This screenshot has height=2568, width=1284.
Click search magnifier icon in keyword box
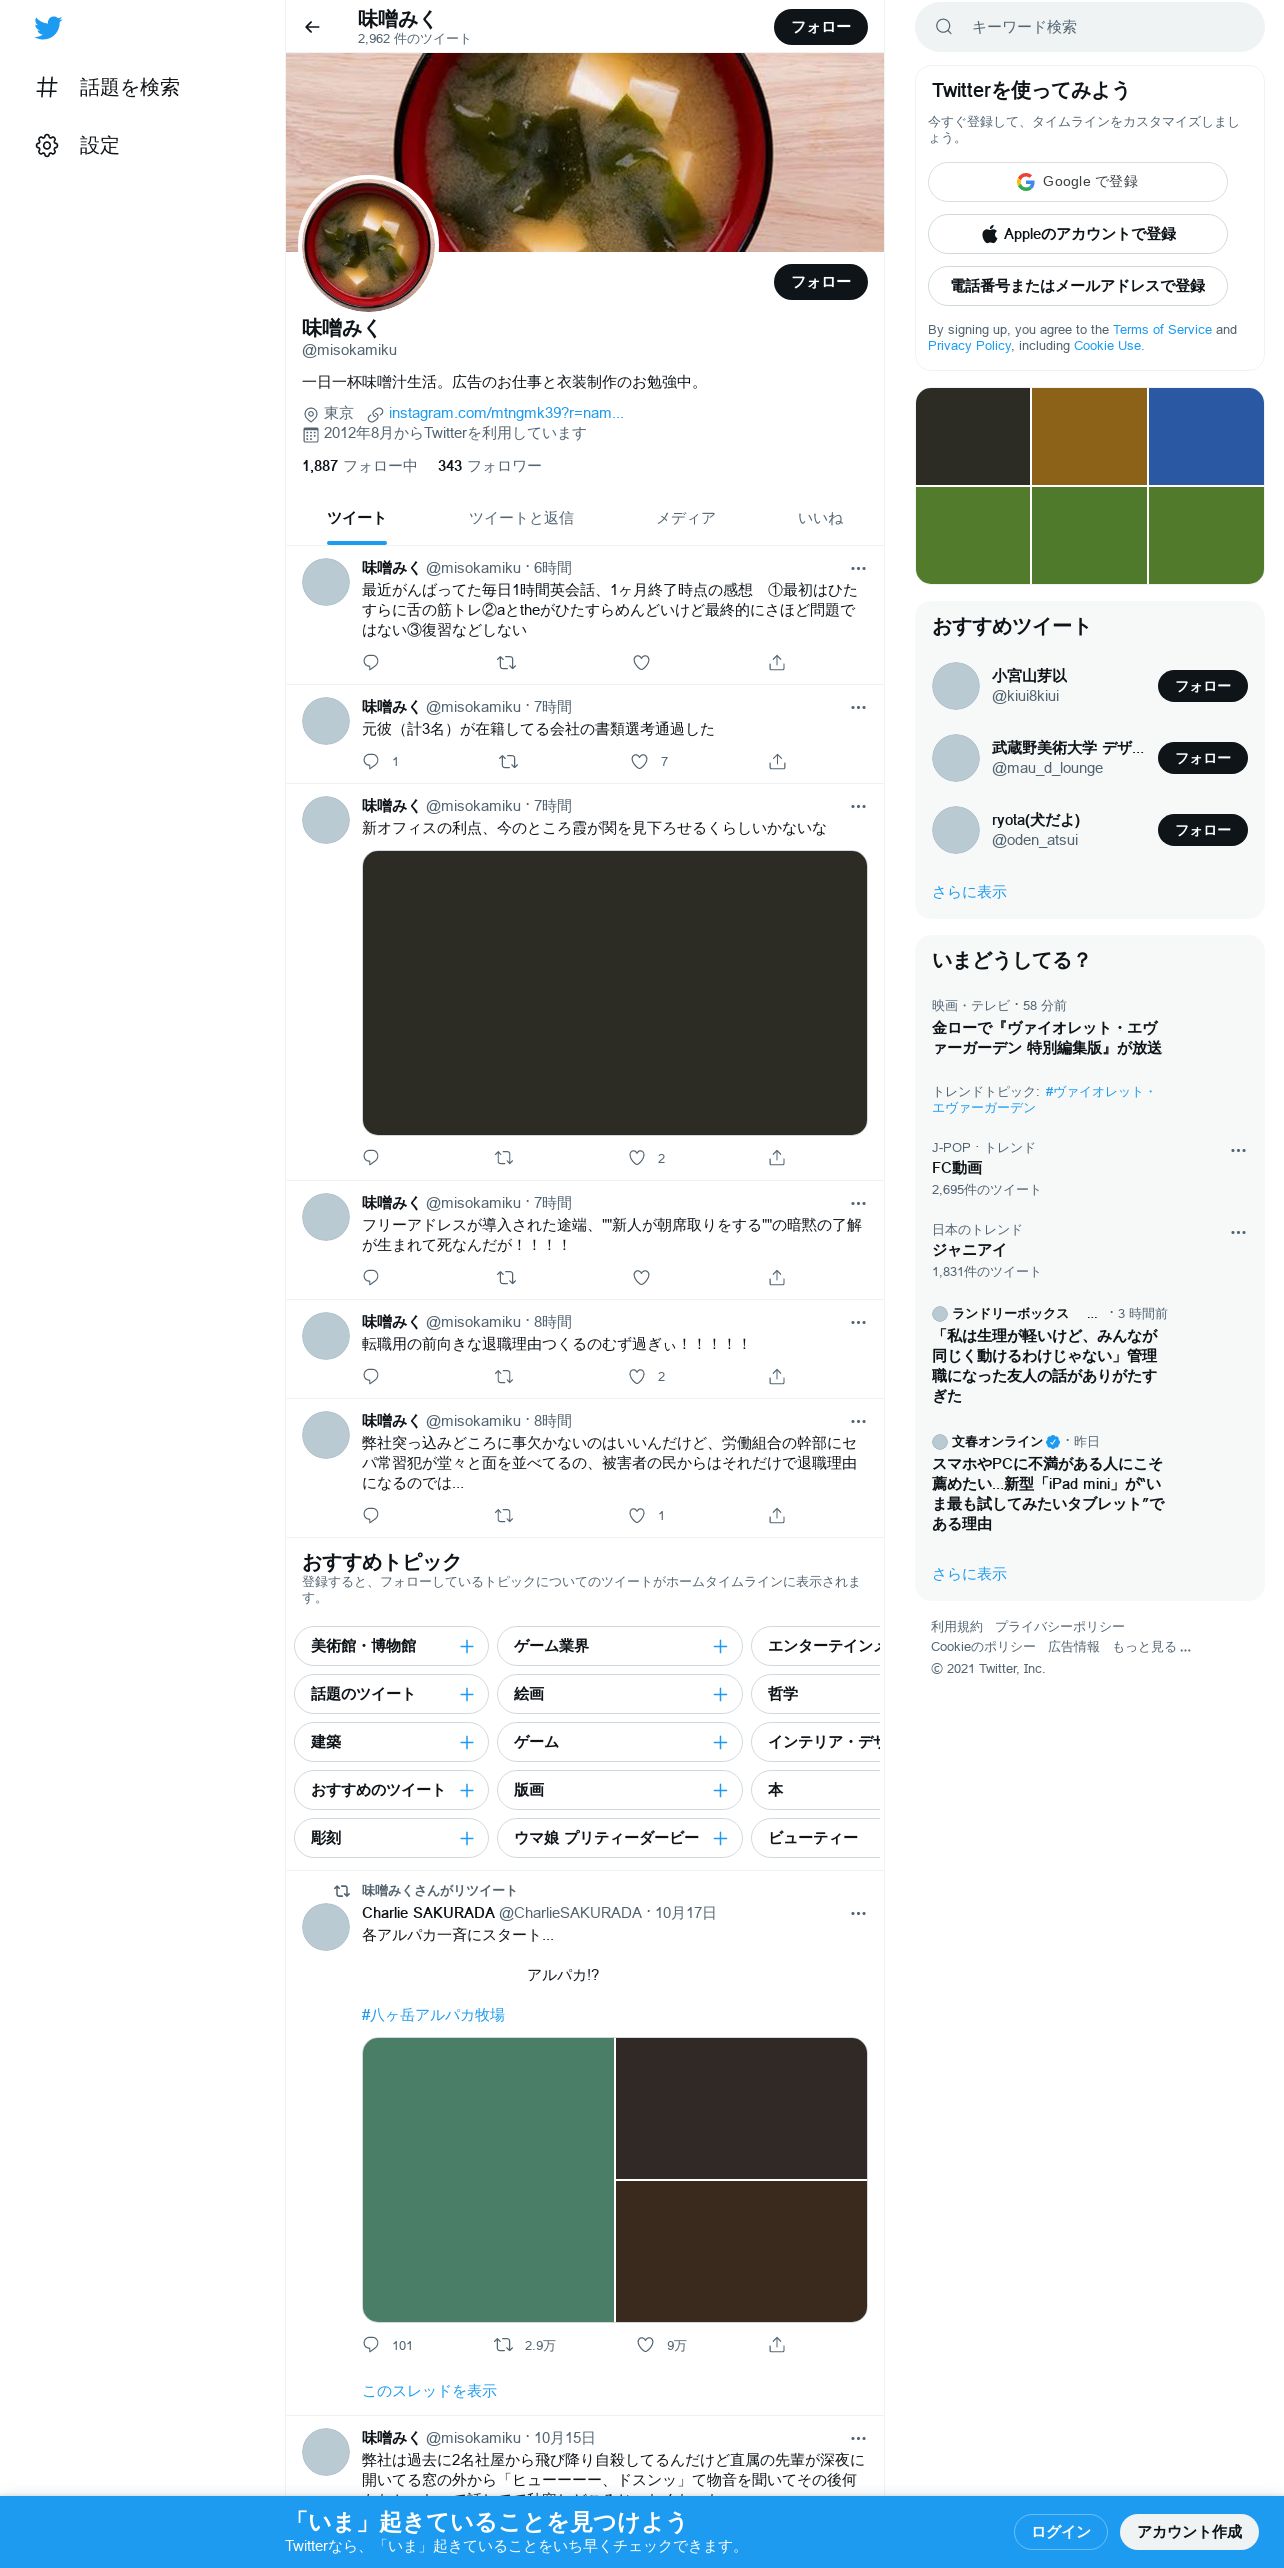(943, 27)
